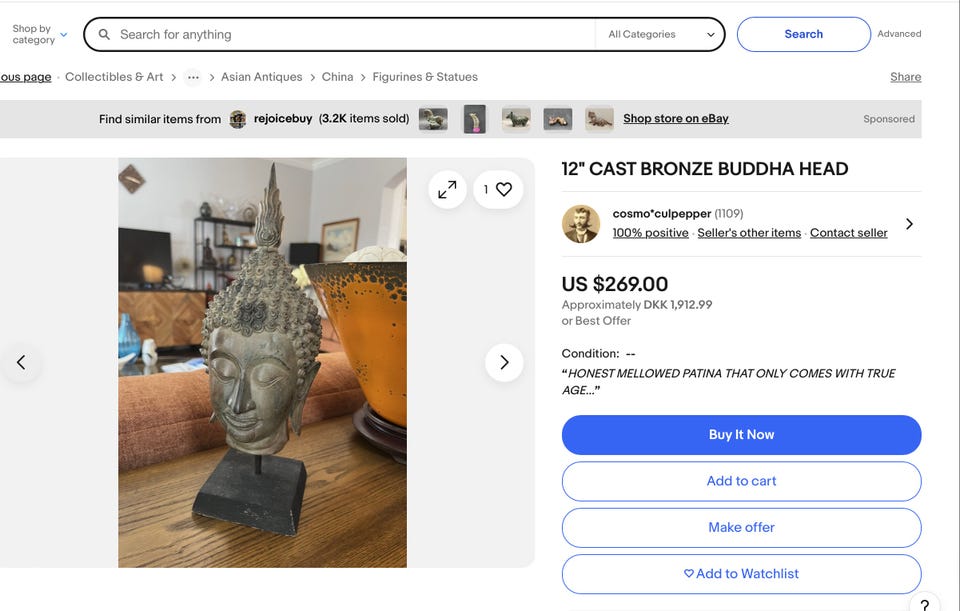Open the cosmo*culpepper seller profile picture
The height and width of the screenshot is (611, 960).
[581, 224]
